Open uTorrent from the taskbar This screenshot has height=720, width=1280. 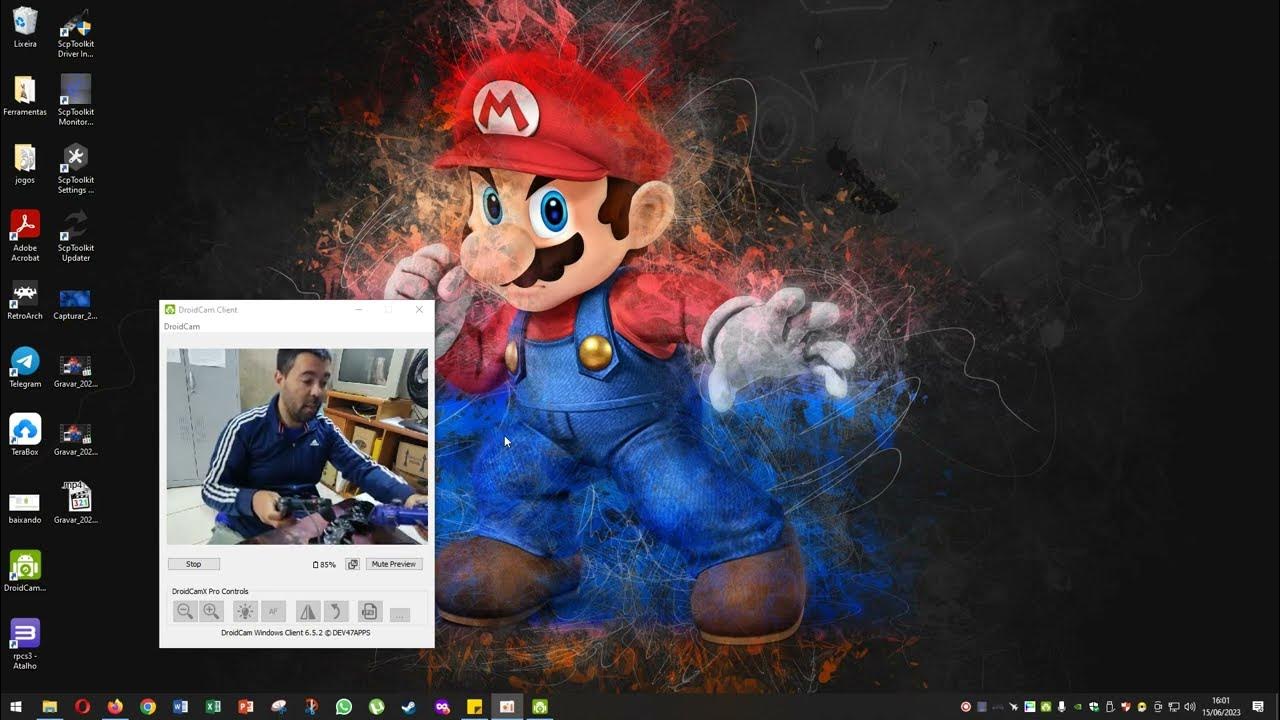[x=377, y=707]
